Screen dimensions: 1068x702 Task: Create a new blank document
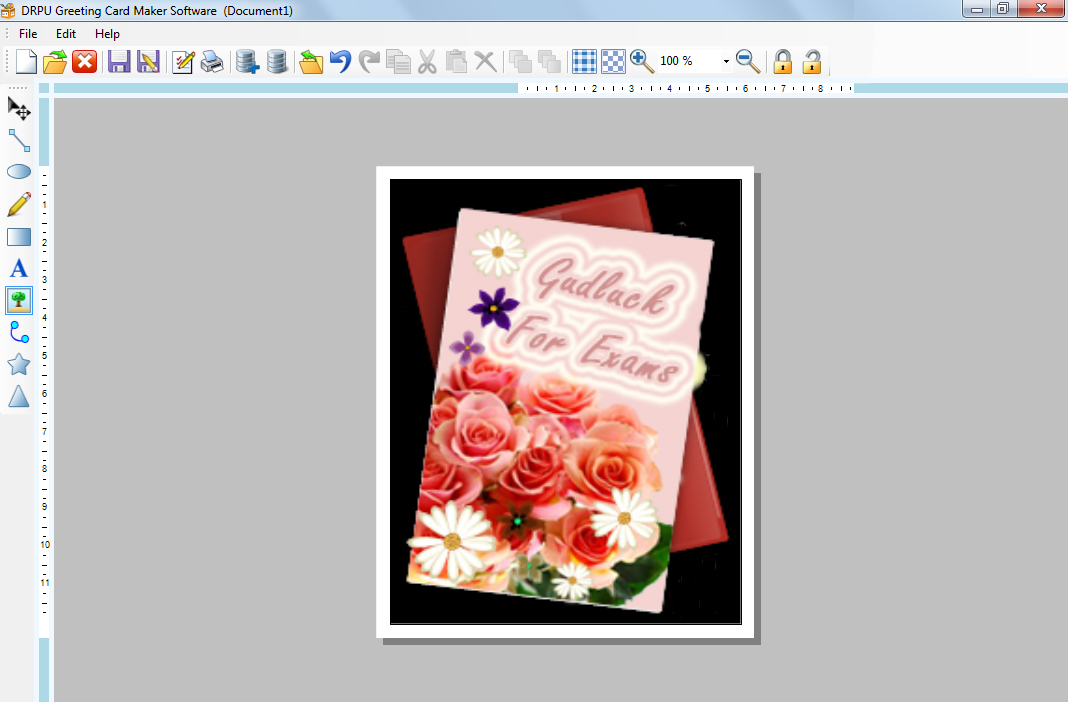coord(26,61)
